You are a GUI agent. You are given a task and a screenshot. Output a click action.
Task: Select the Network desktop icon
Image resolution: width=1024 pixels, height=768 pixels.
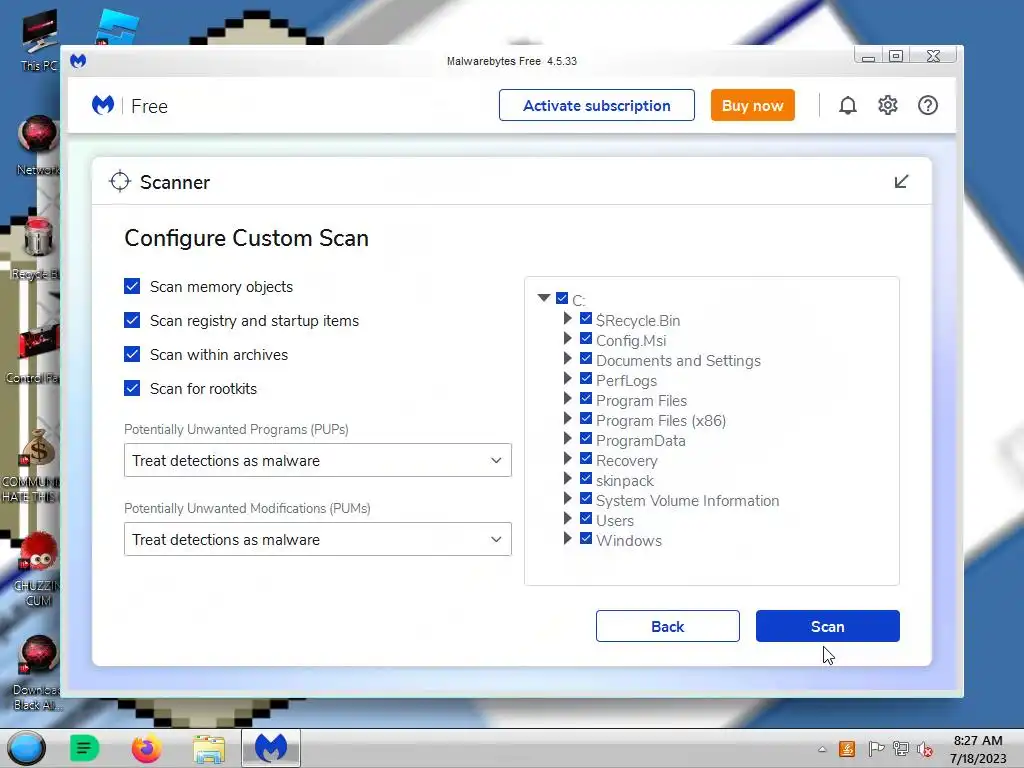pos(38,145)
